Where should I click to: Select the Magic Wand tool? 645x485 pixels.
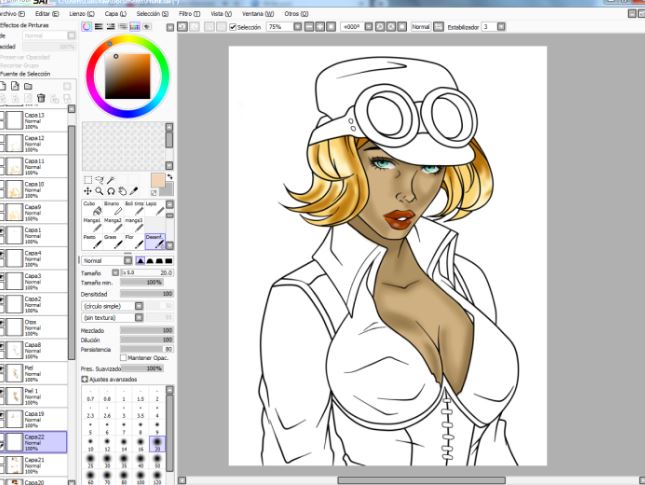point(111,180)
